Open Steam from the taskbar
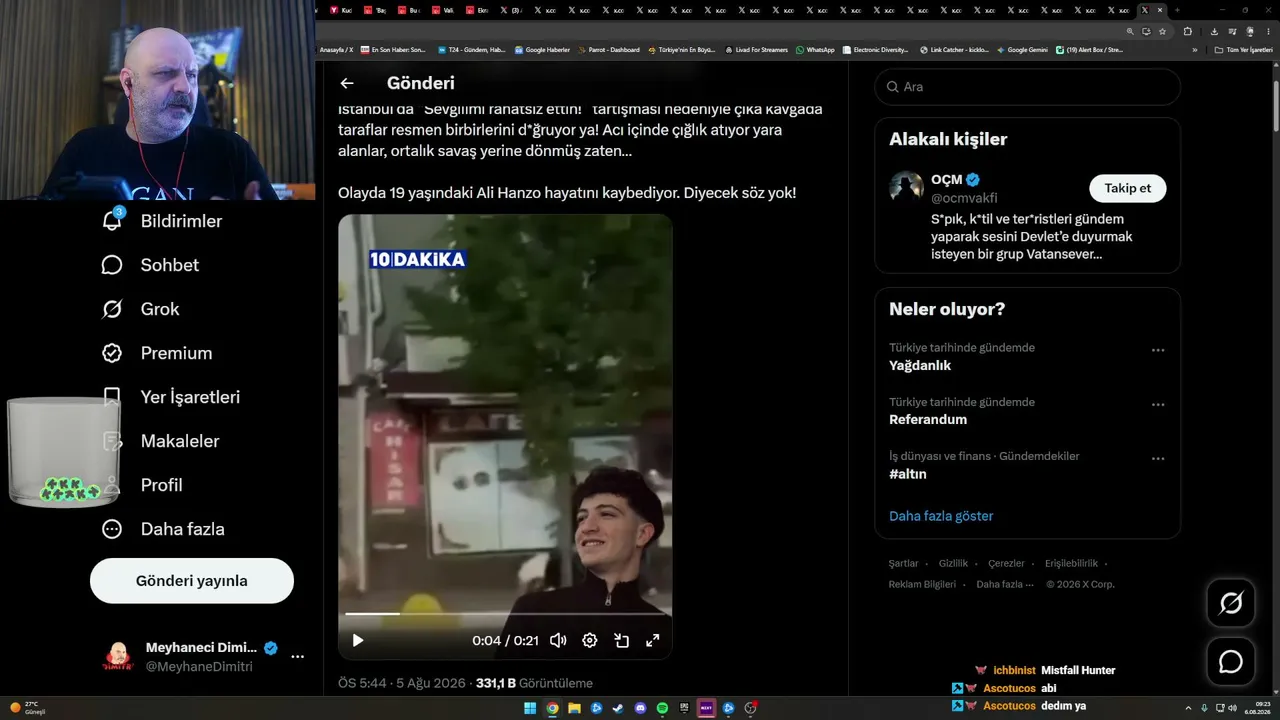The image size is (1280, 720). point(618,708)
